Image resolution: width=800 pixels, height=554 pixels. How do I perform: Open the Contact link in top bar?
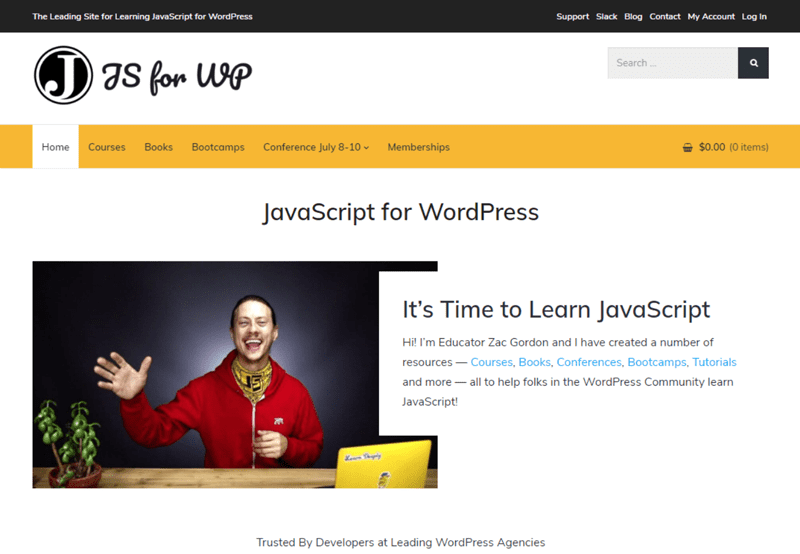click(665, 16)
